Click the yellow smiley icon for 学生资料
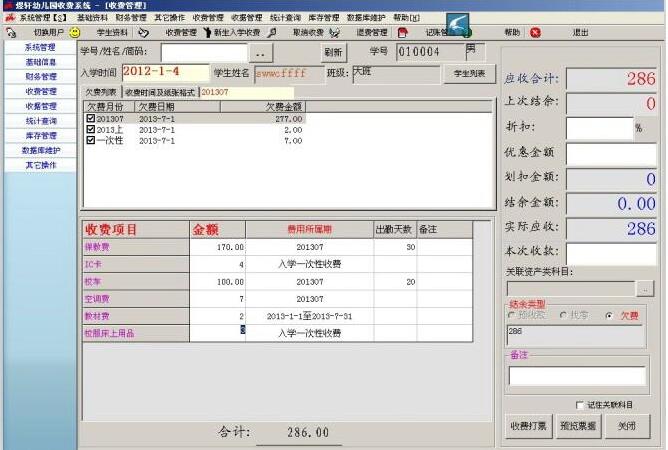The width and height of the screenshot is (668, 450). click(x=75, y=32)
